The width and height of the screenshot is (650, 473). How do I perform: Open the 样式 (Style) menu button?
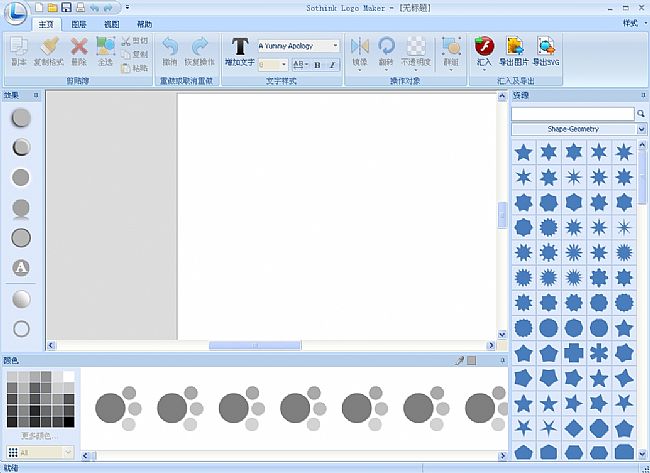coord(629,22)
